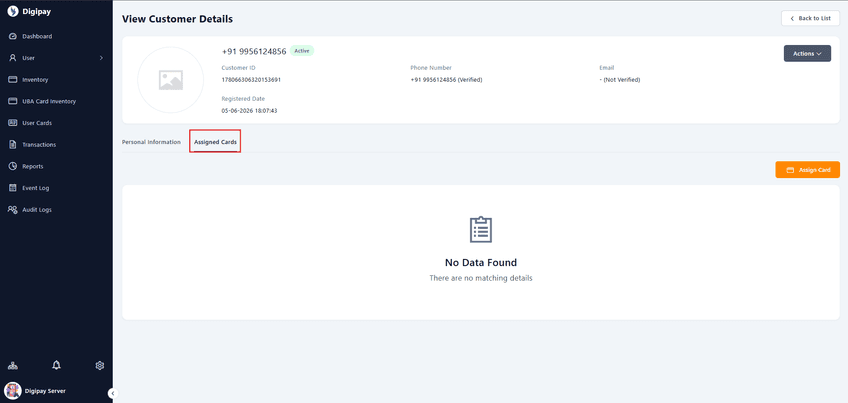848x403 pixels.
Task: Click the +91 9956124856 customer heading
Action: (254, 51)
